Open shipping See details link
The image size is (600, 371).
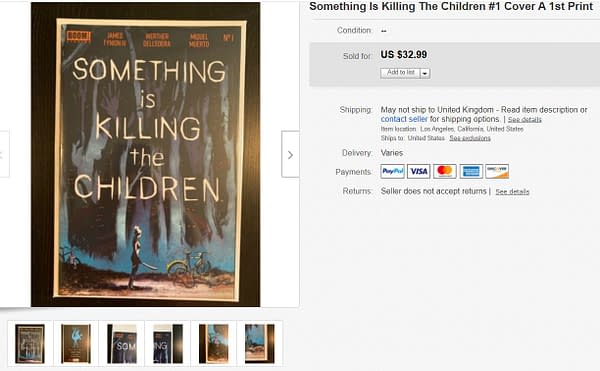point(525,120)
